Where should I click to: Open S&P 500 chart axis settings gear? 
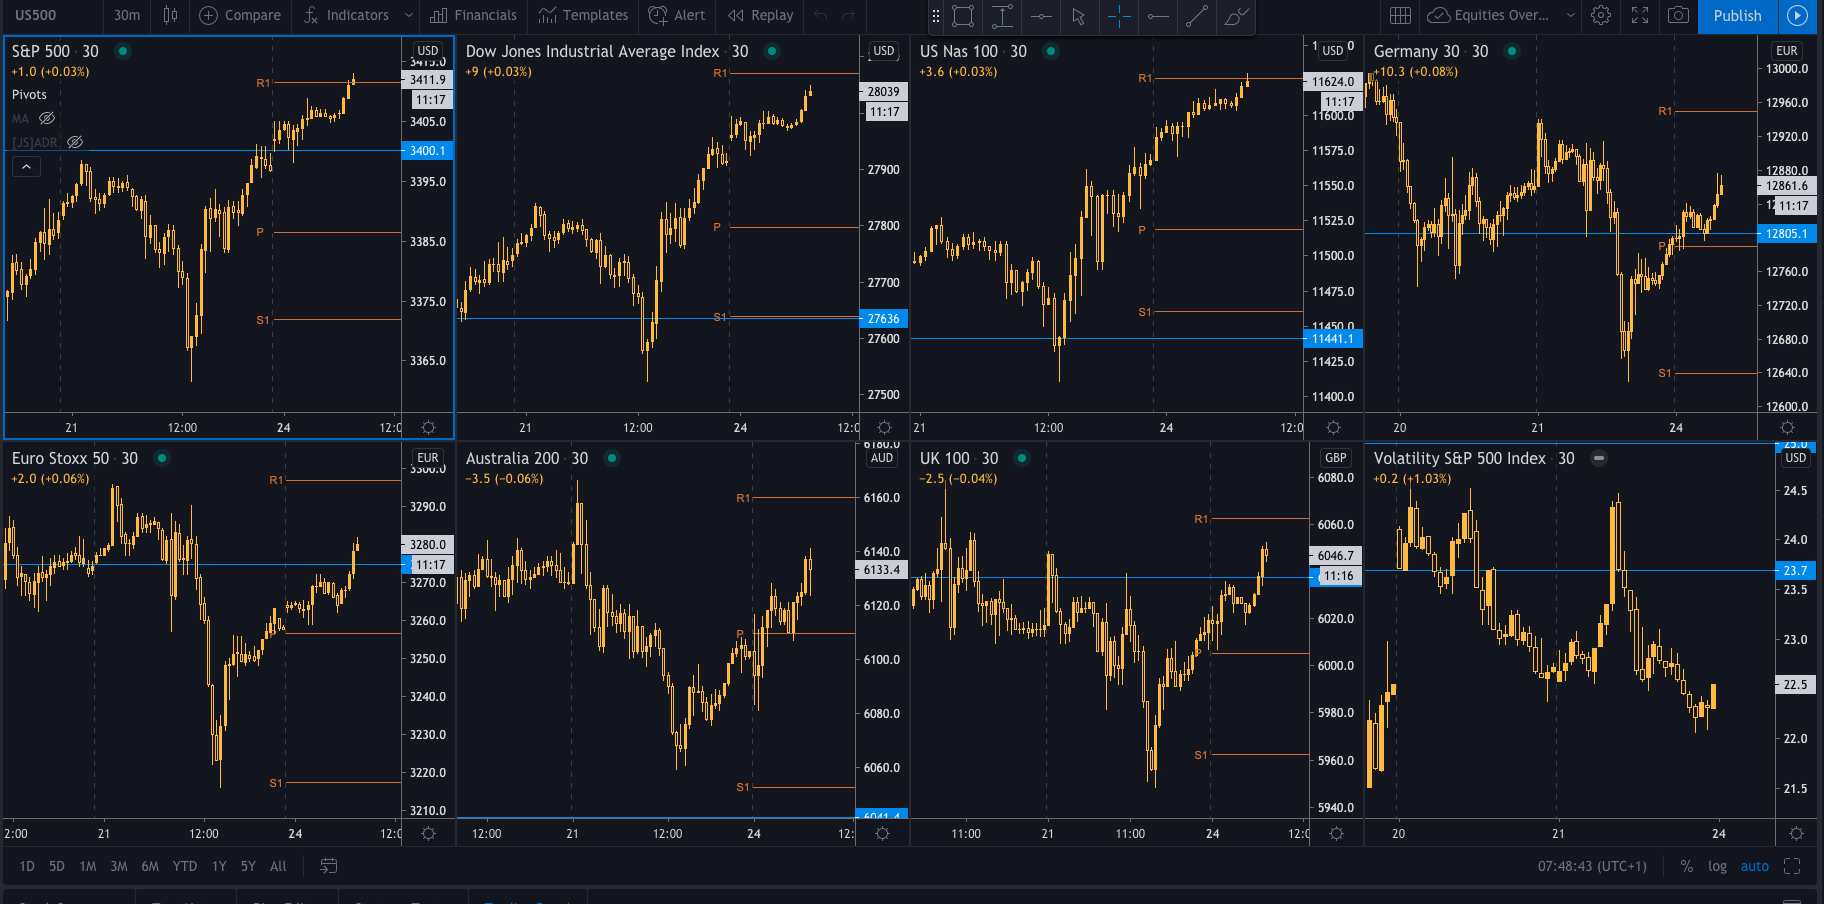(428, 427)
